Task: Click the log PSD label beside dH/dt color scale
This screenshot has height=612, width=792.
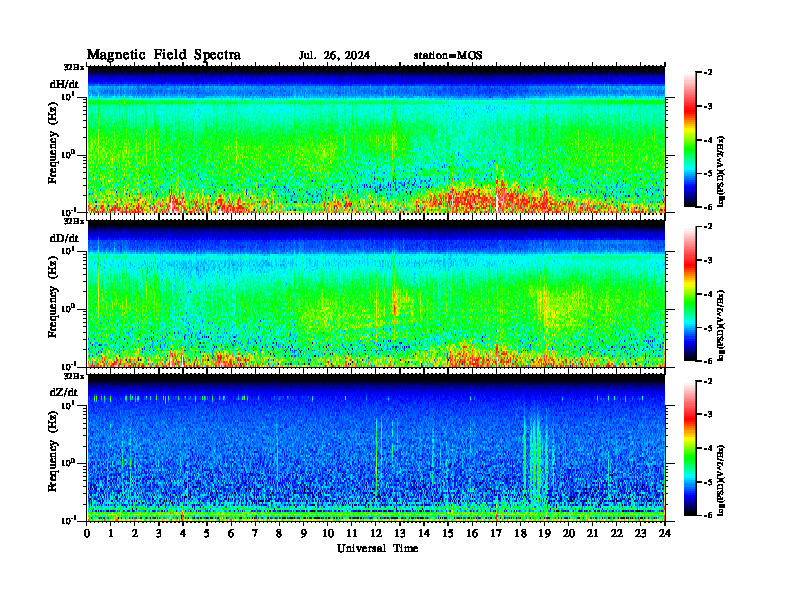Action: pos(722,171)
